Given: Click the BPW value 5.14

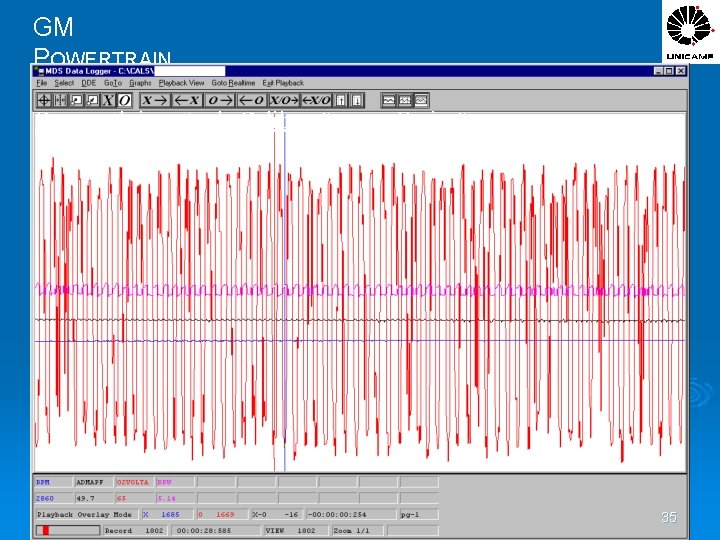Looking at the screenshot, I should [175, 498].
